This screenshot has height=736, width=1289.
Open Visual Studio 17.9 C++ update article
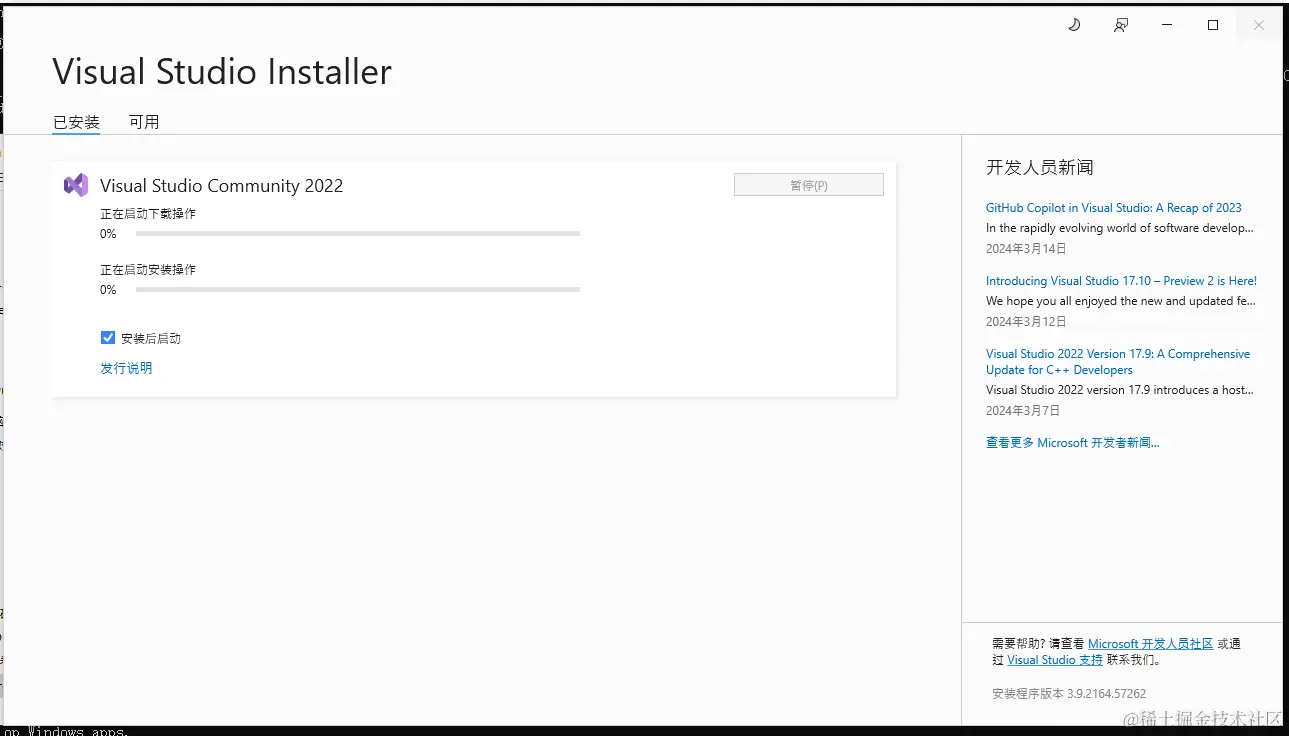[x=1118, y=362]
